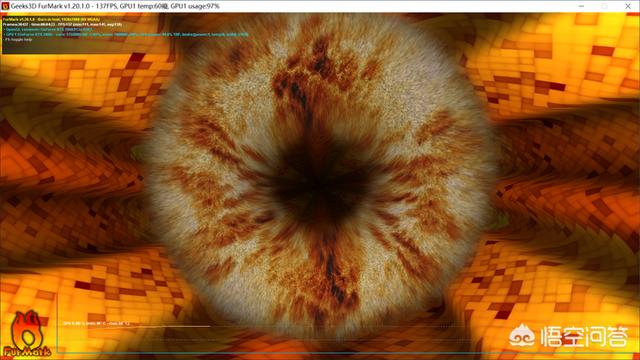This screenshot has width=640, height=360.
Task: Click the white Frames and FPS statistics line
Action: click(x=62, y=24)
